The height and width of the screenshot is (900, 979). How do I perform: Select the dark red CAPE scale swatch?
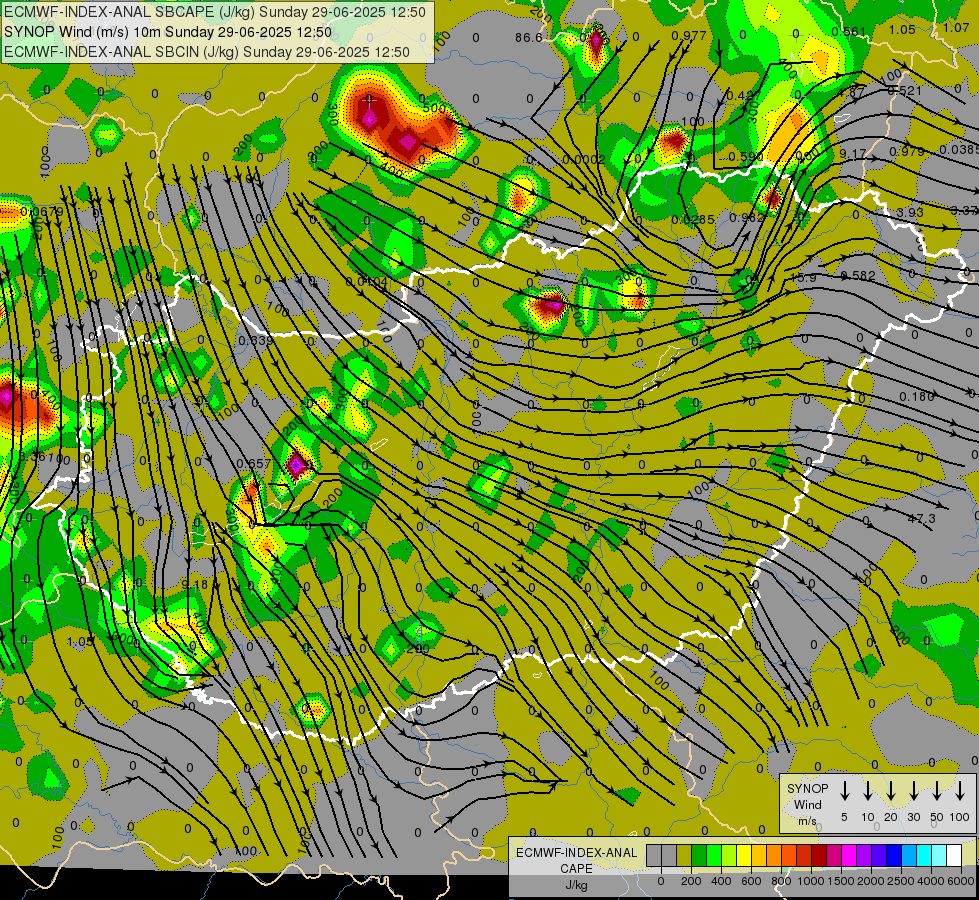pos(819,856)
